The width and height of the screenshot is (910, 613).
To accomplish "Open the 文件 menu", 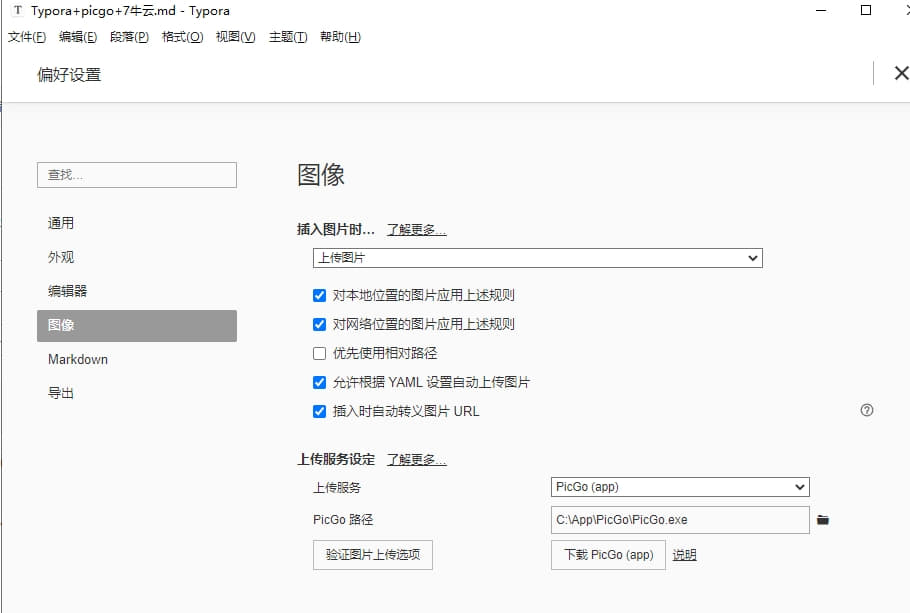I will (x=24, y=36).
